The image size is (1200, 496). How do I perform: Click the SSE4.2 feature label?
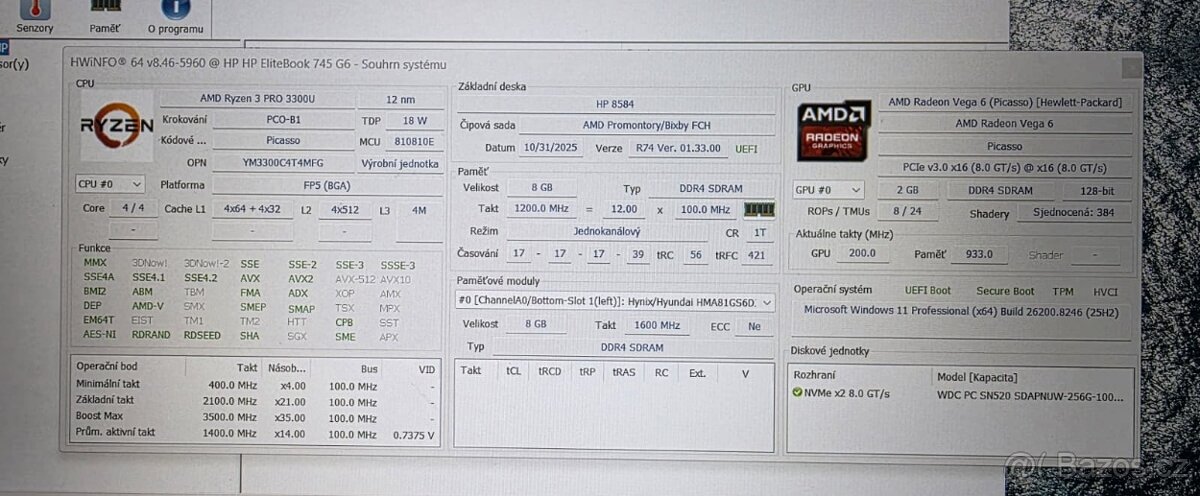pos(201,277)
